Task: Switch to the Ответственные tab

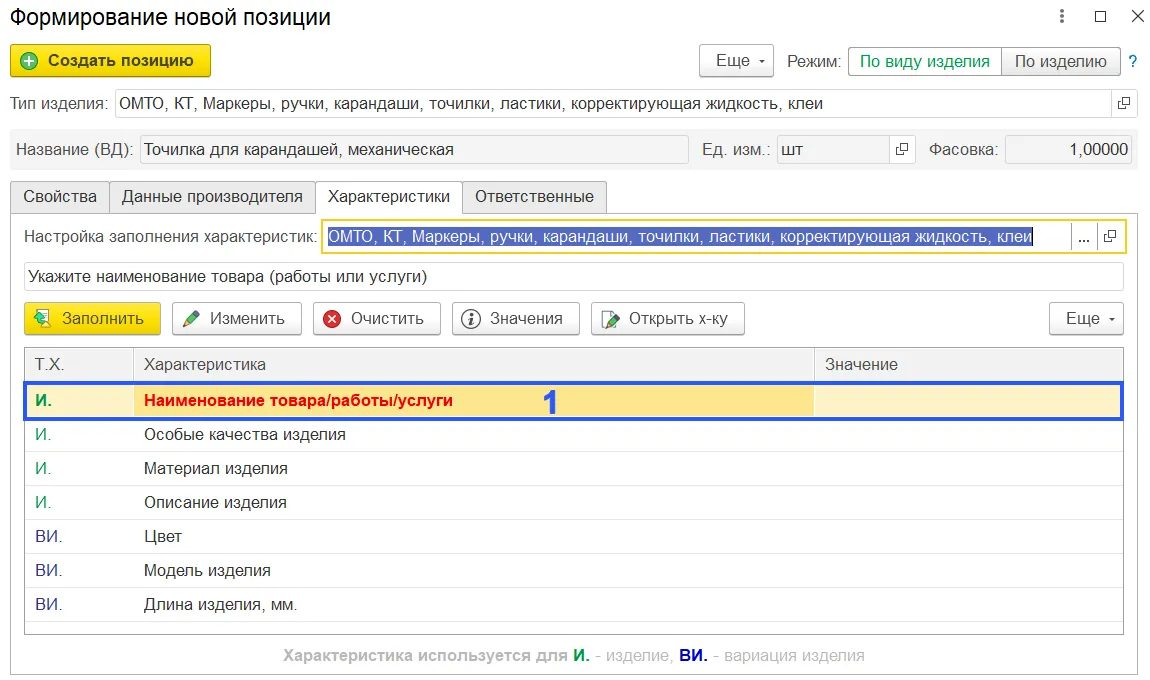Action: pos(535,197)
